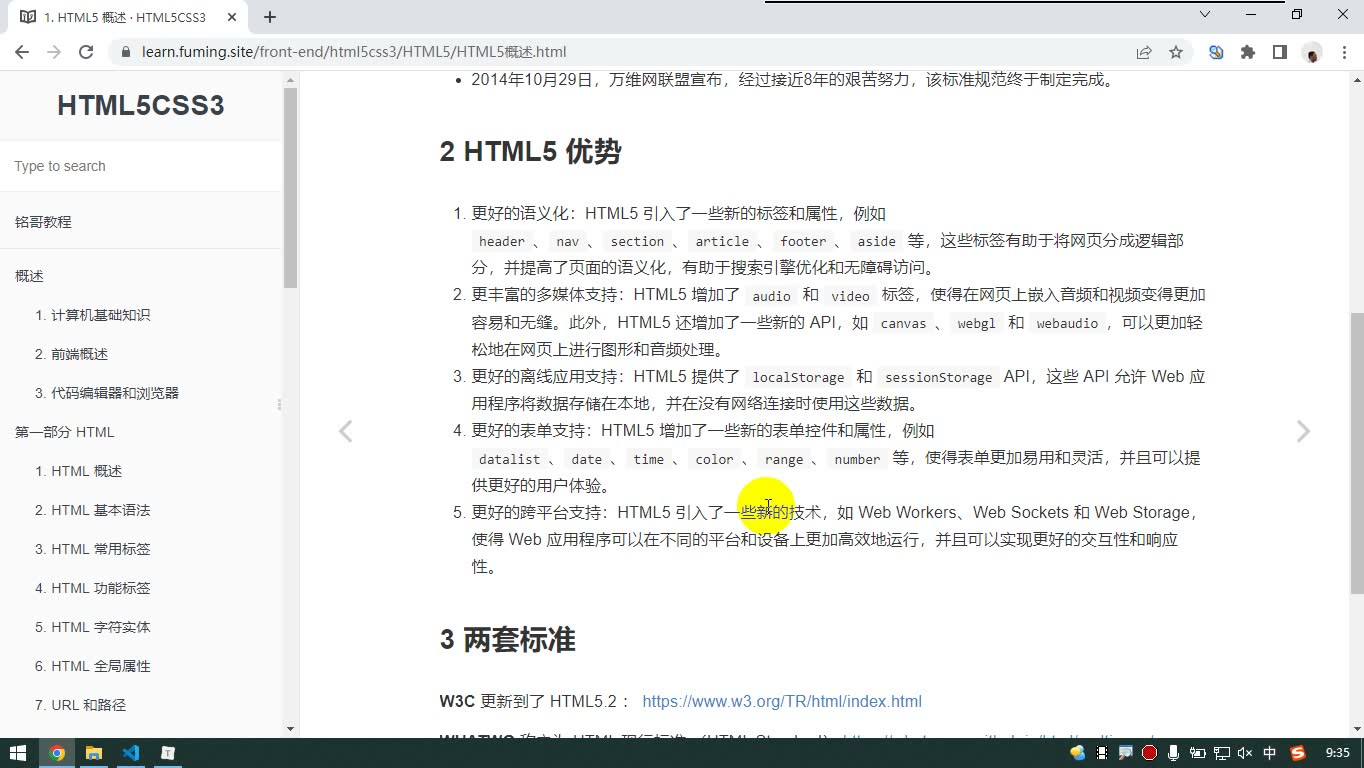The height and width of the screenshot is (768, 1364).
Task: Click the sidebar scrollbar down arrow
Action: [290, 729]
